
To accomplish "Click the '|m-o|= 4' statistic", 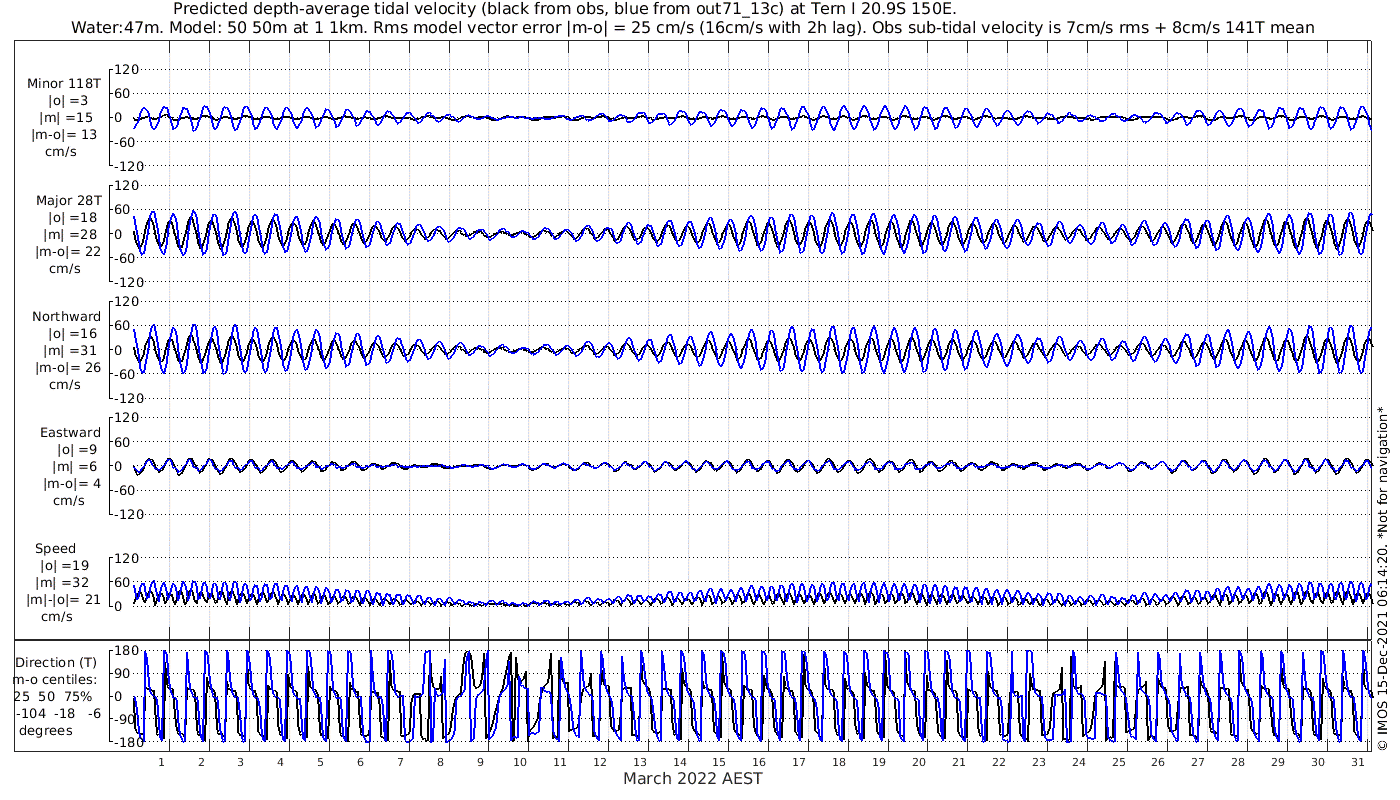I will pyautogui.click(x=71, y=483).
